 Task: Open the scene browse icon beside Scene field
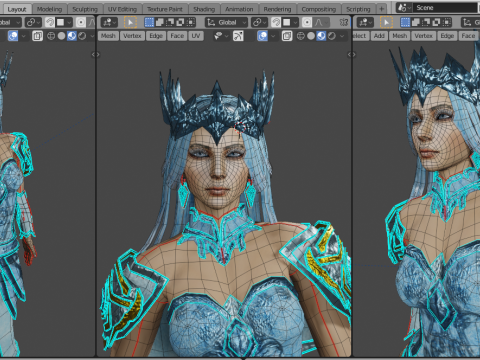pos(404,8)
